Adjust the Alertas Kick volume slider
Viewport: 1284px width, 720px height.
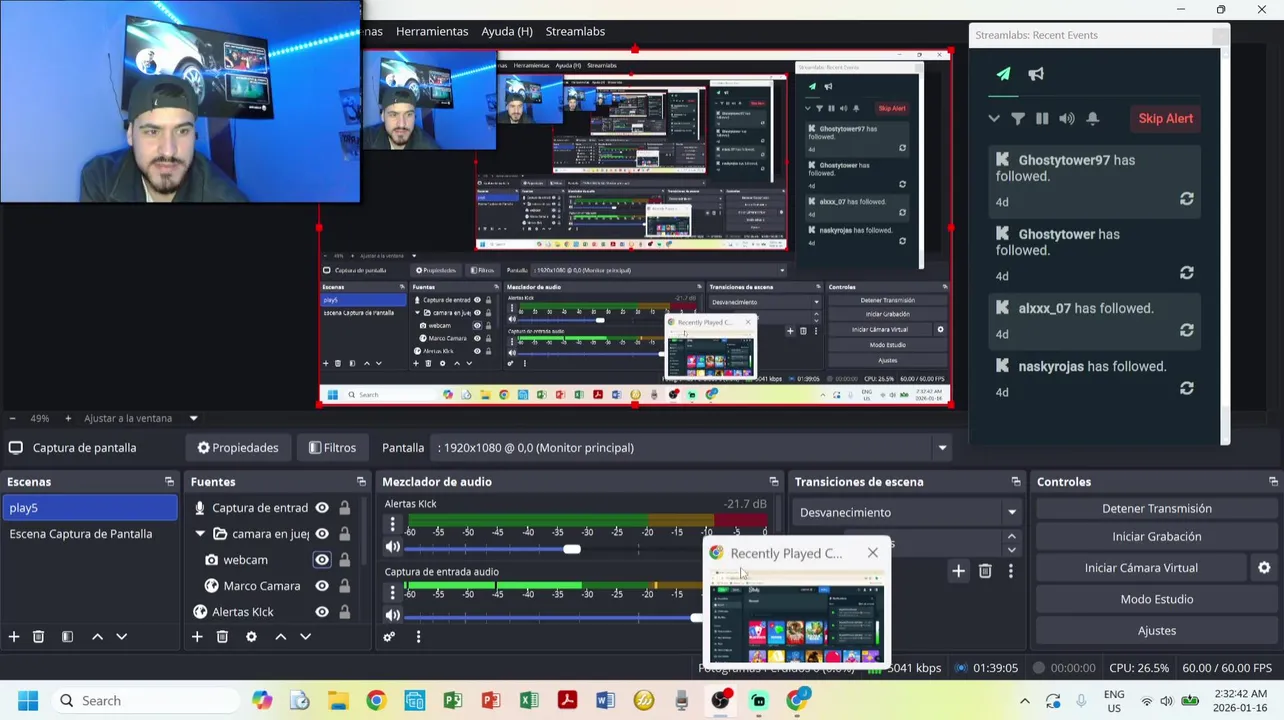571,548
